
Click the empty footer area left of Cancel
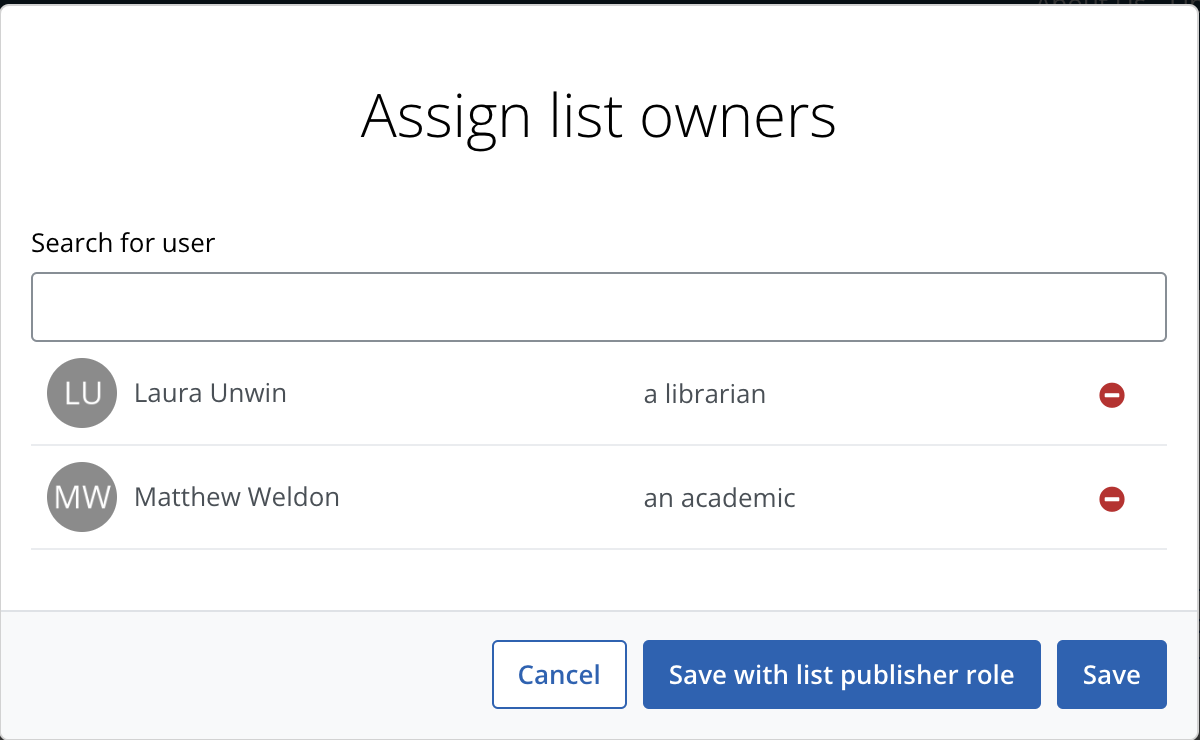(245, 675)
